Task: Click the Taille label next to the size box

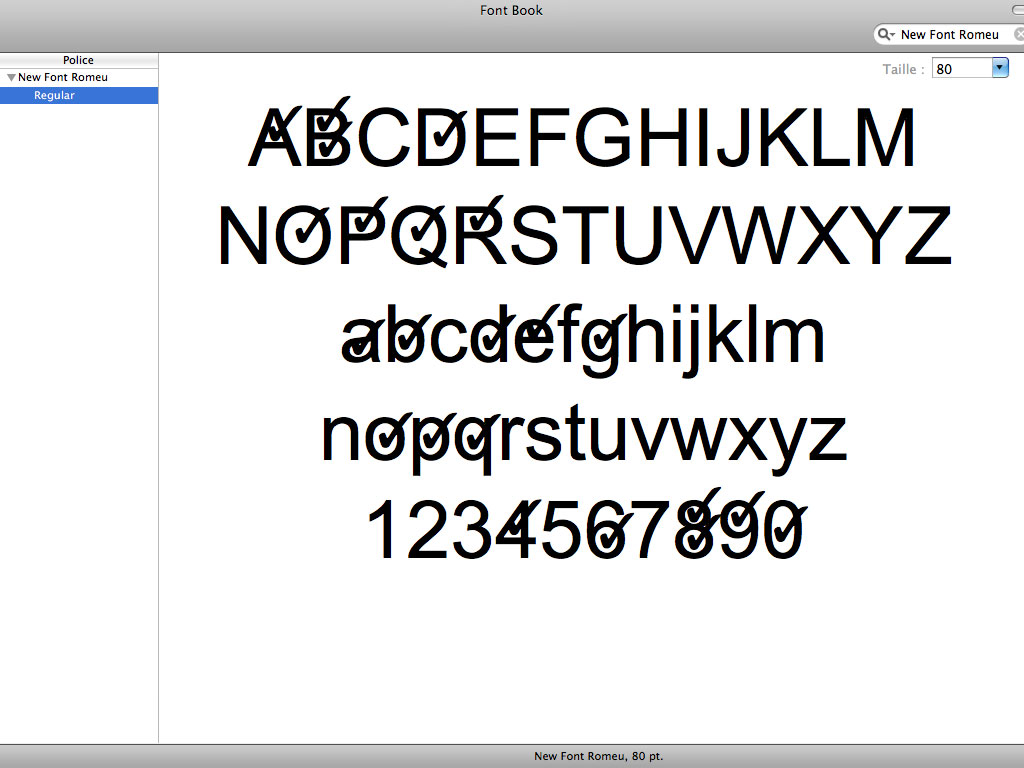Action: [x=901, y=68]
